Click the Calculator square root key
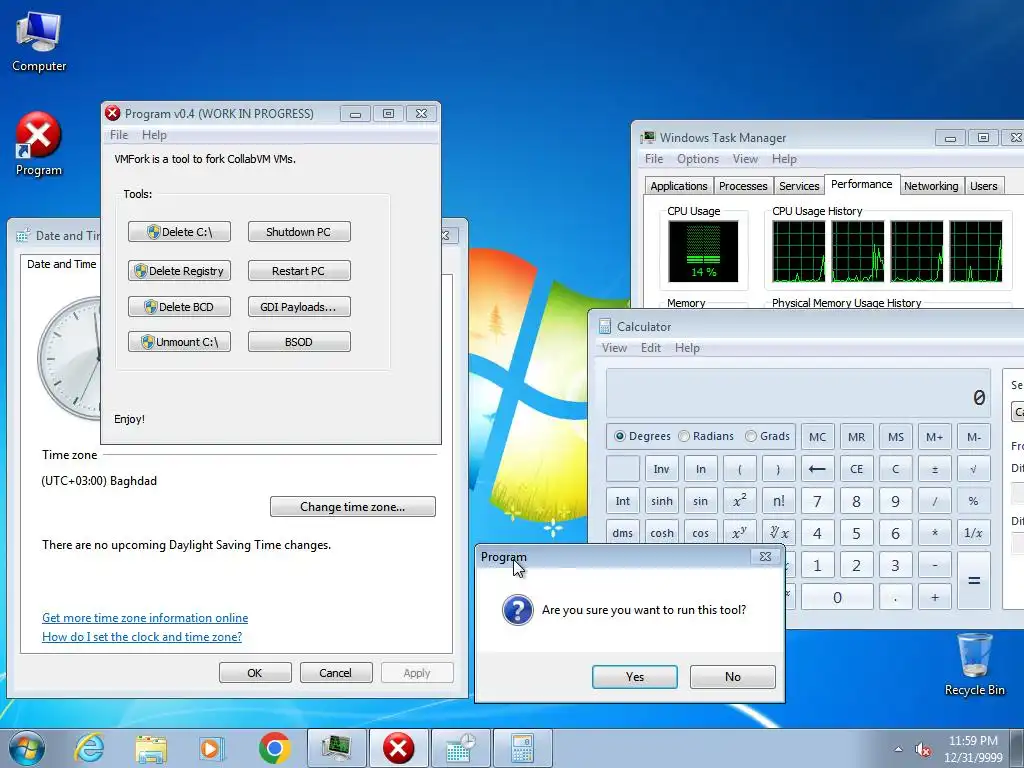The image size is (1024, 768). tap(973, 469)
